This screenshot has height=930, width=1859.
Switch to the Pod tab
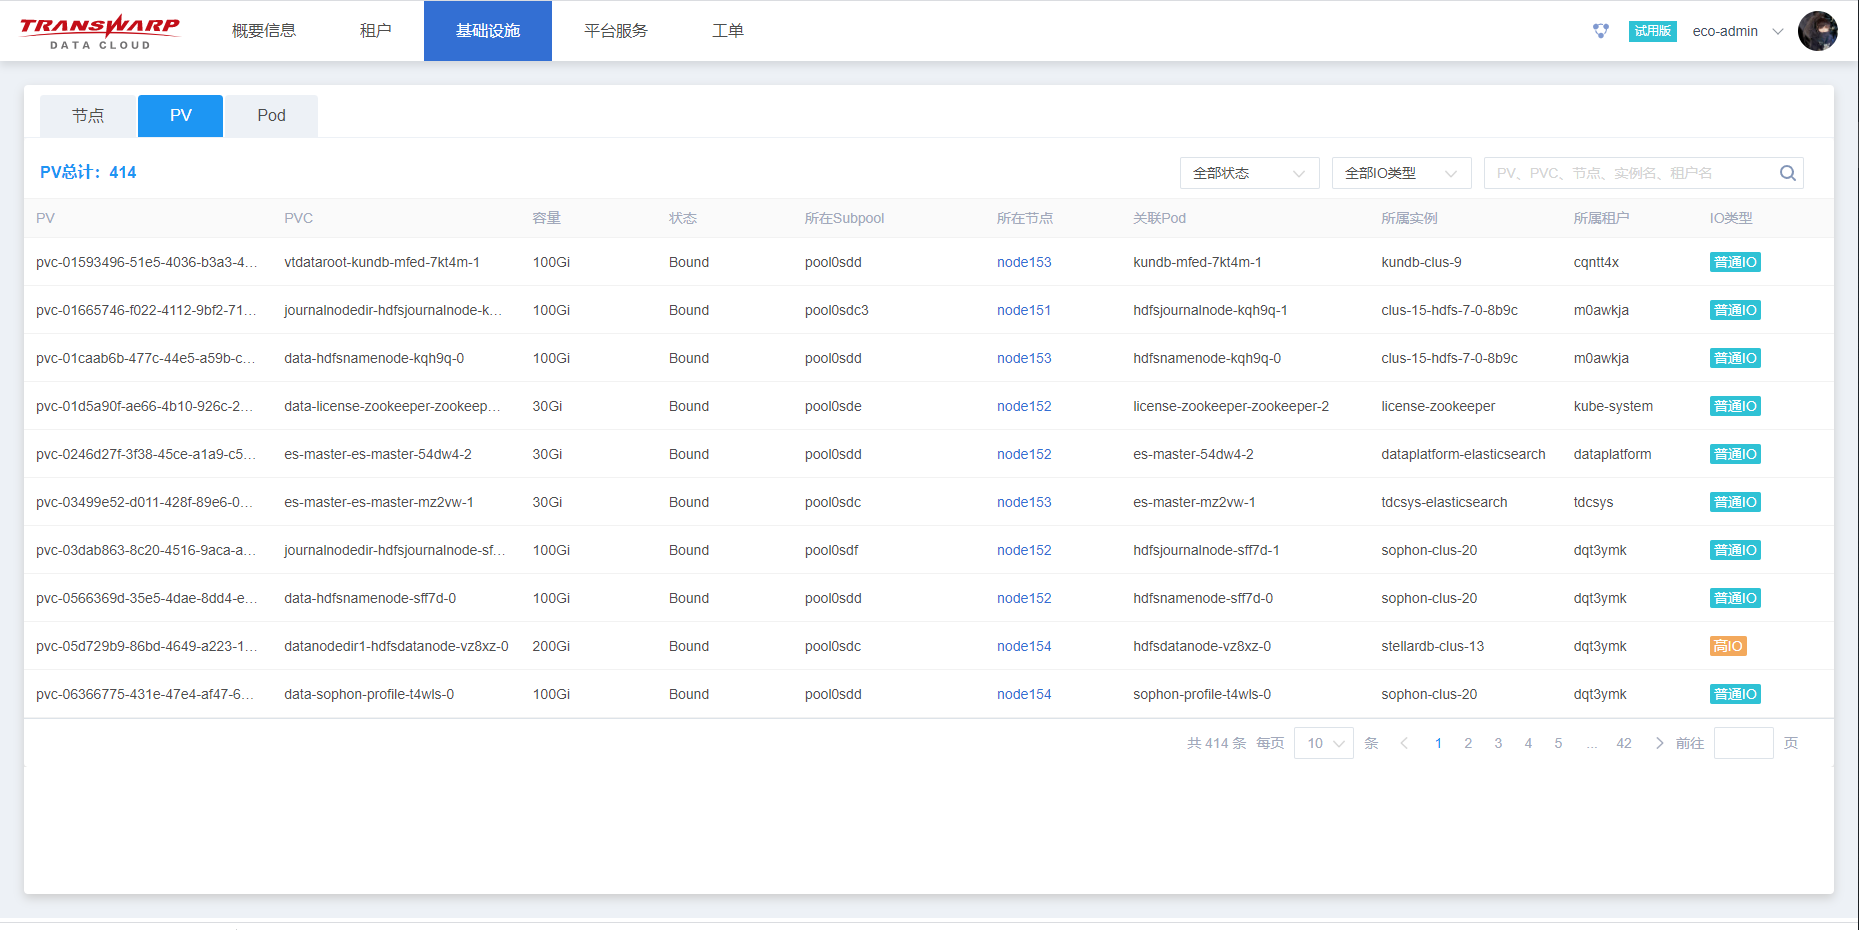[271, 116]
